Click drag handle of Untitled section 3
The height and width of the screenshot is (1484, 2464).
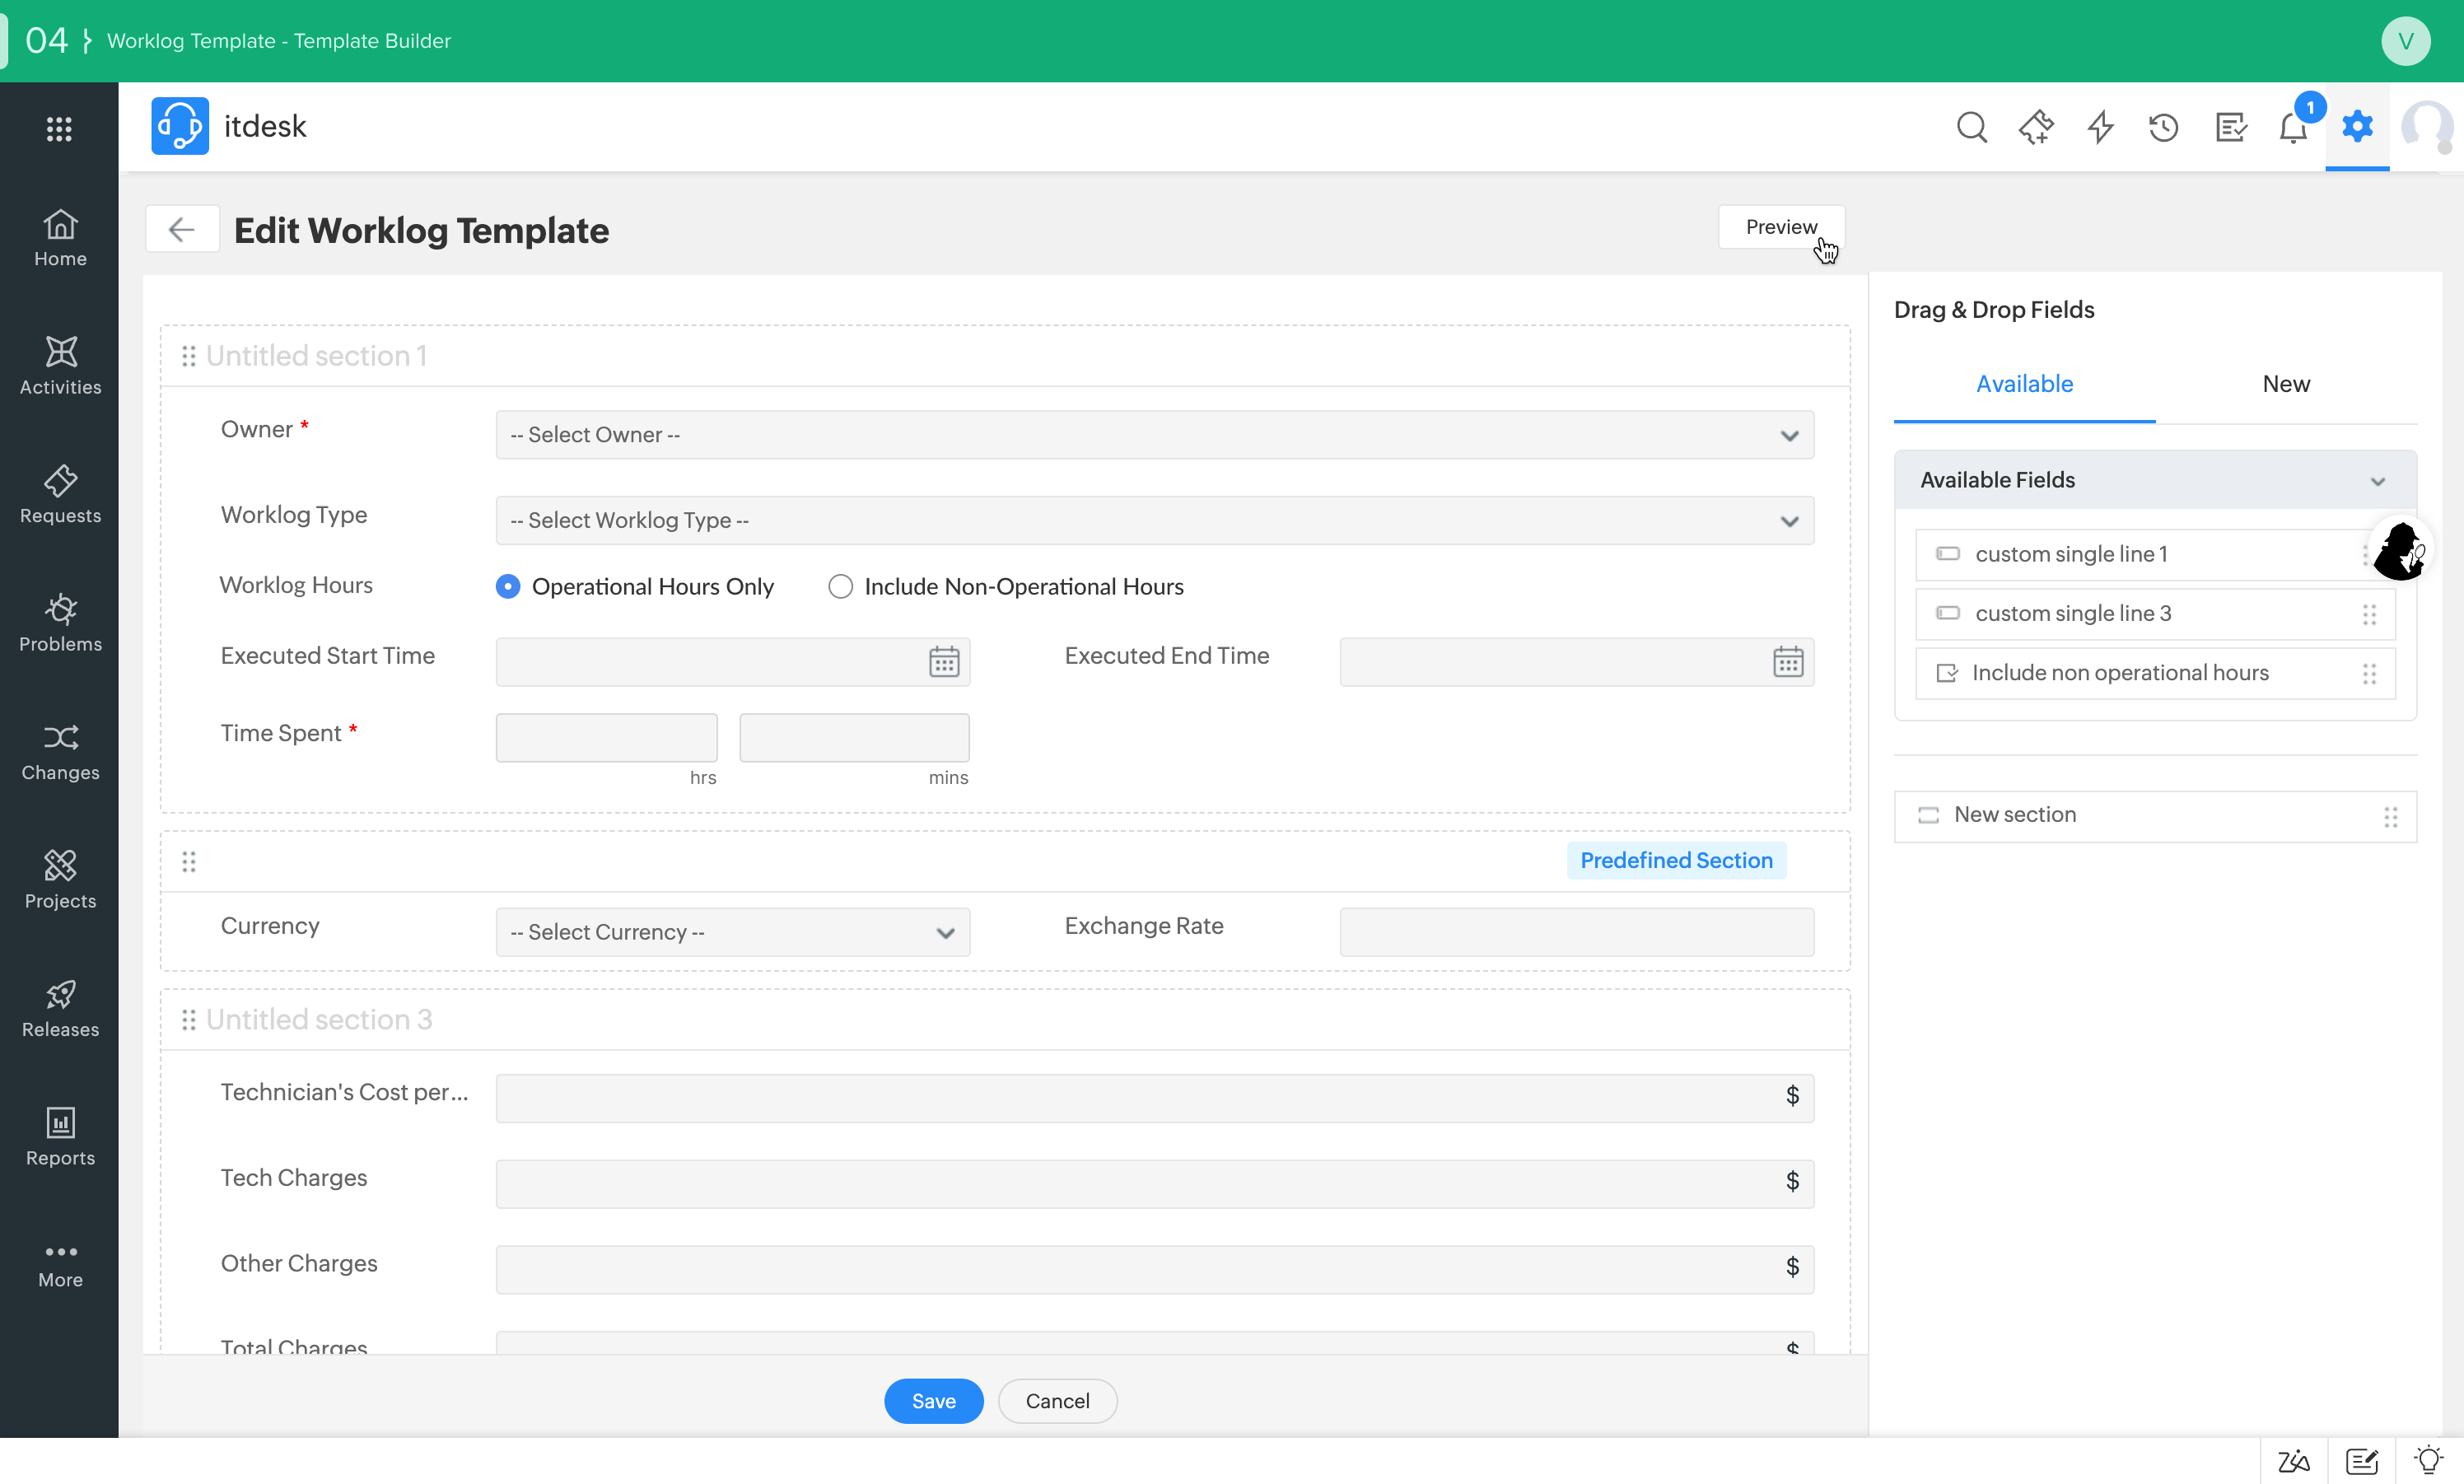click(x=188, y=1019)
